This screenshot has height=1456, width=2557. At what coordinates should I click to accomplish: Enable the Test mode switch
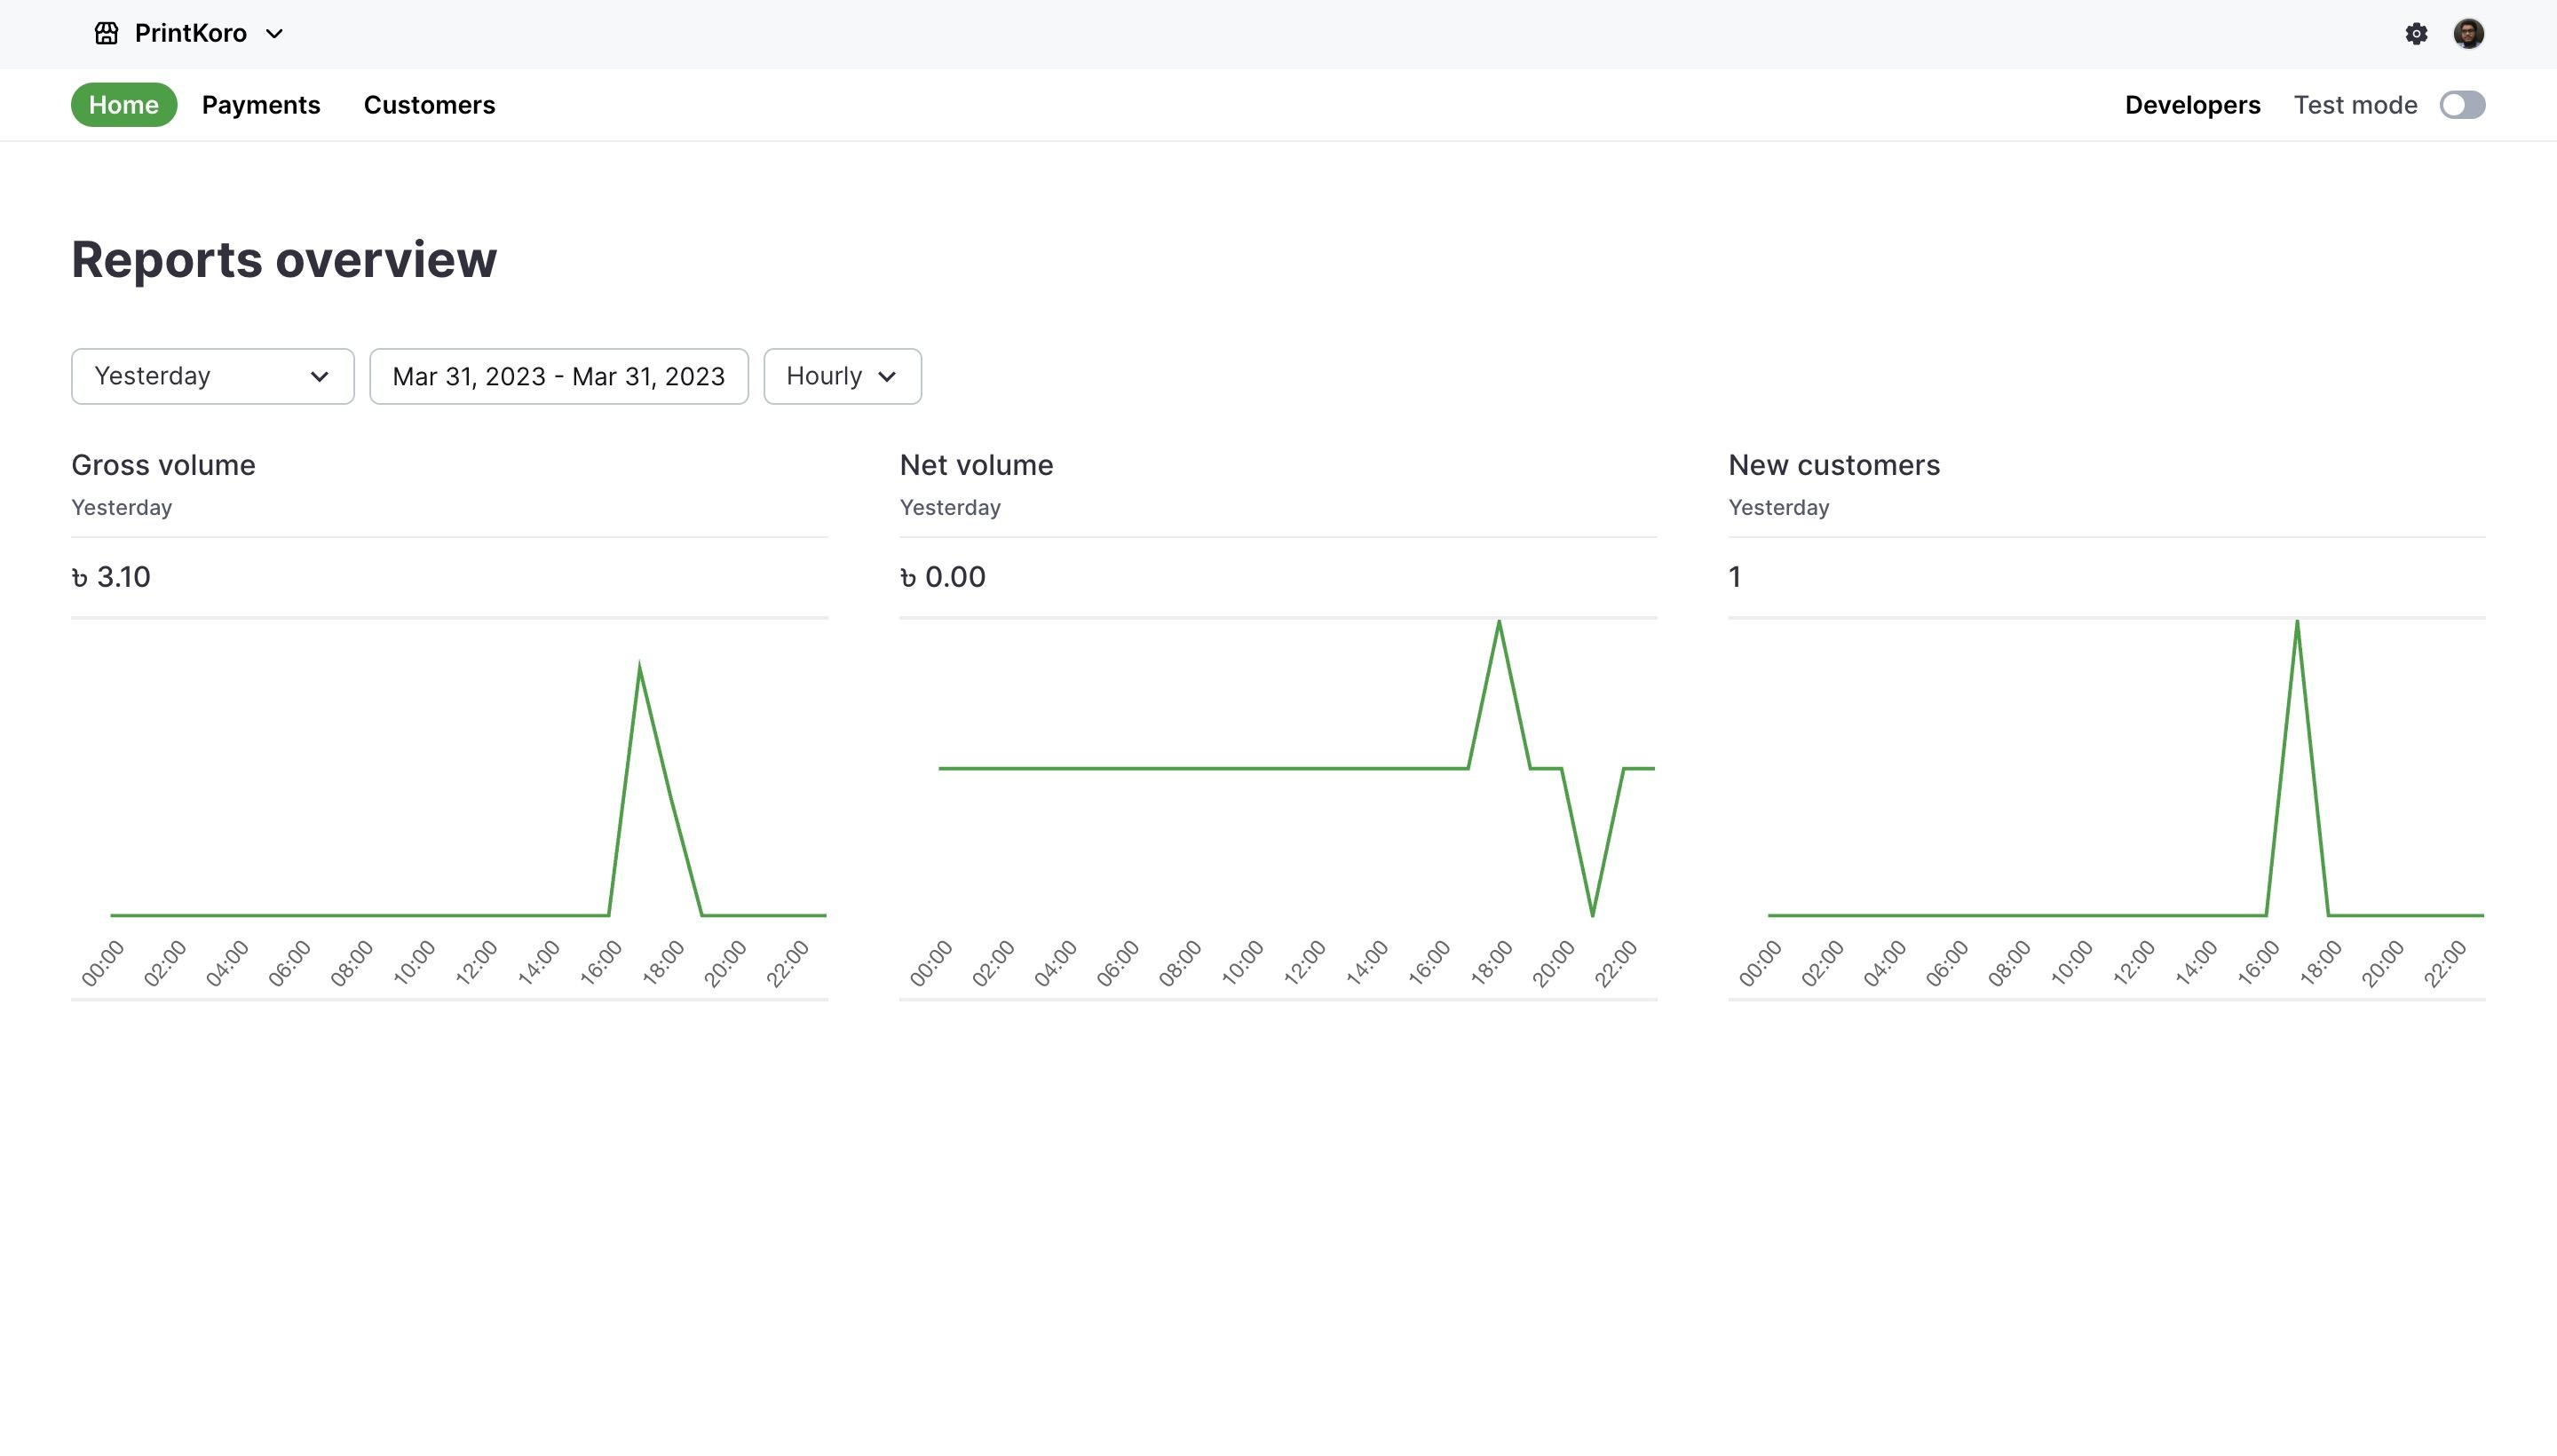pyautogui.click(x=2462, y=104)
